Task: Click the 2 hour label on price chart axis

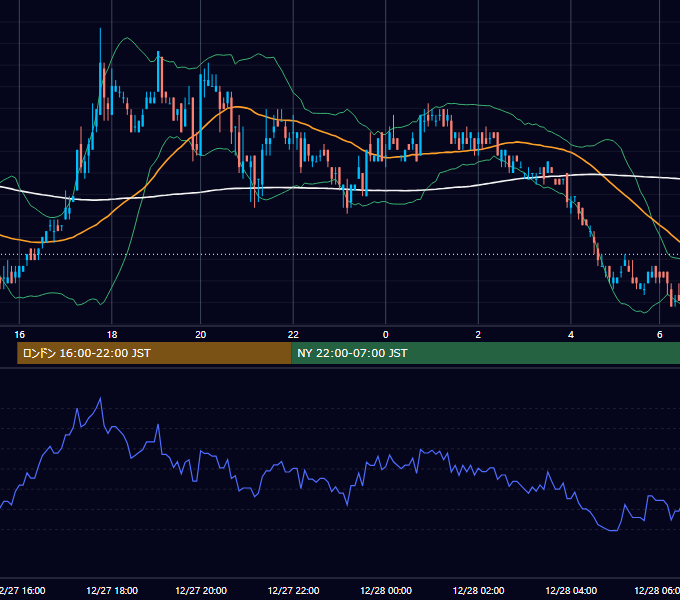Action: (x=478, y=335)
